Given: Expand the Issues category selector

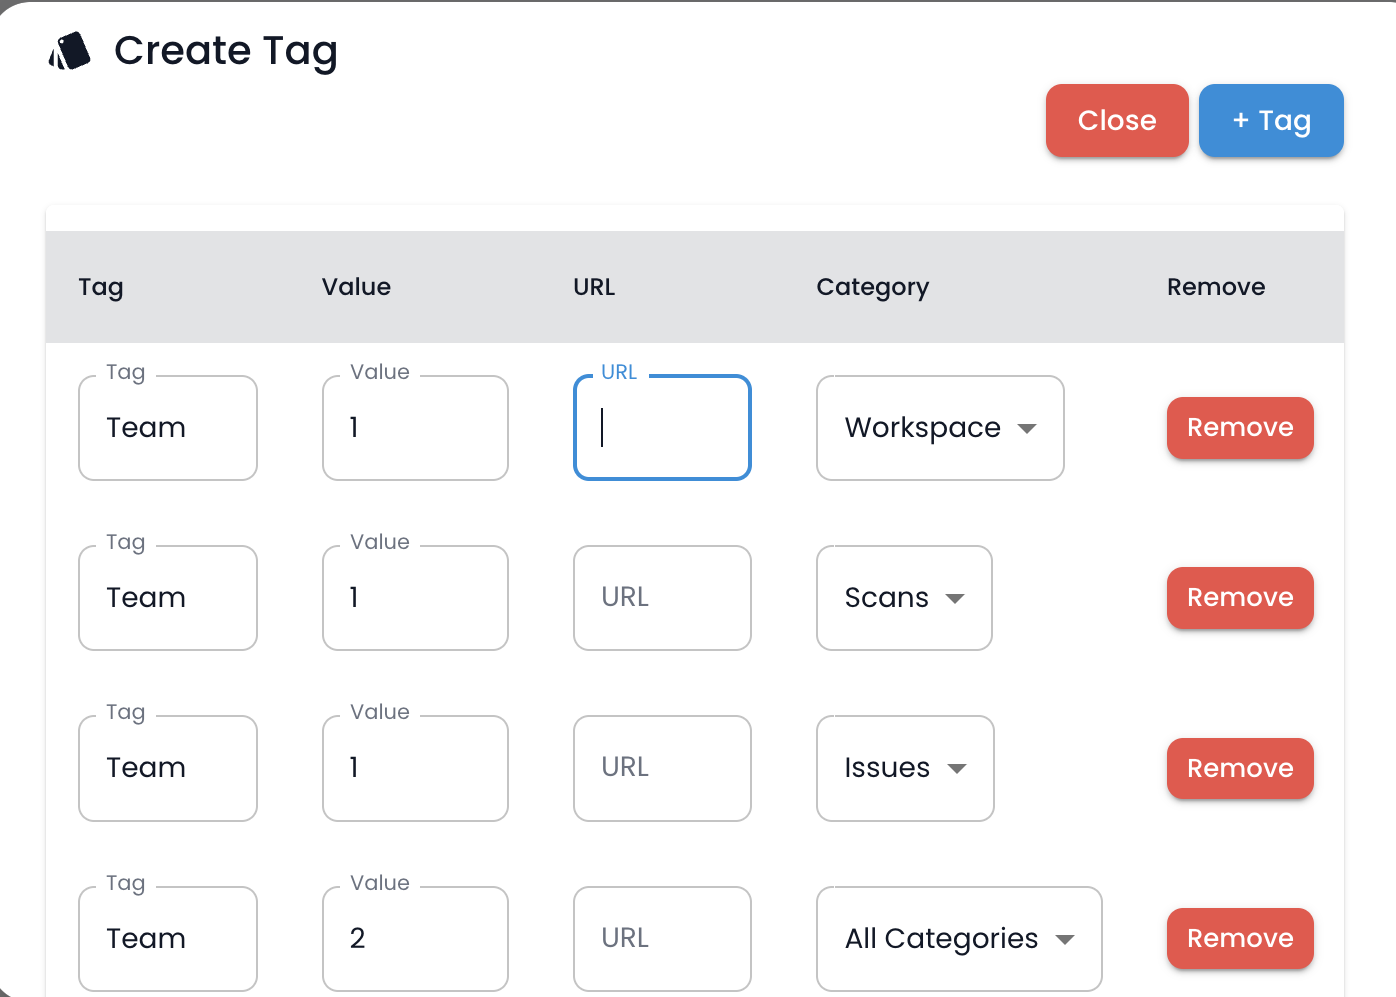Looking at the screenshot, I should click(903, 768).
